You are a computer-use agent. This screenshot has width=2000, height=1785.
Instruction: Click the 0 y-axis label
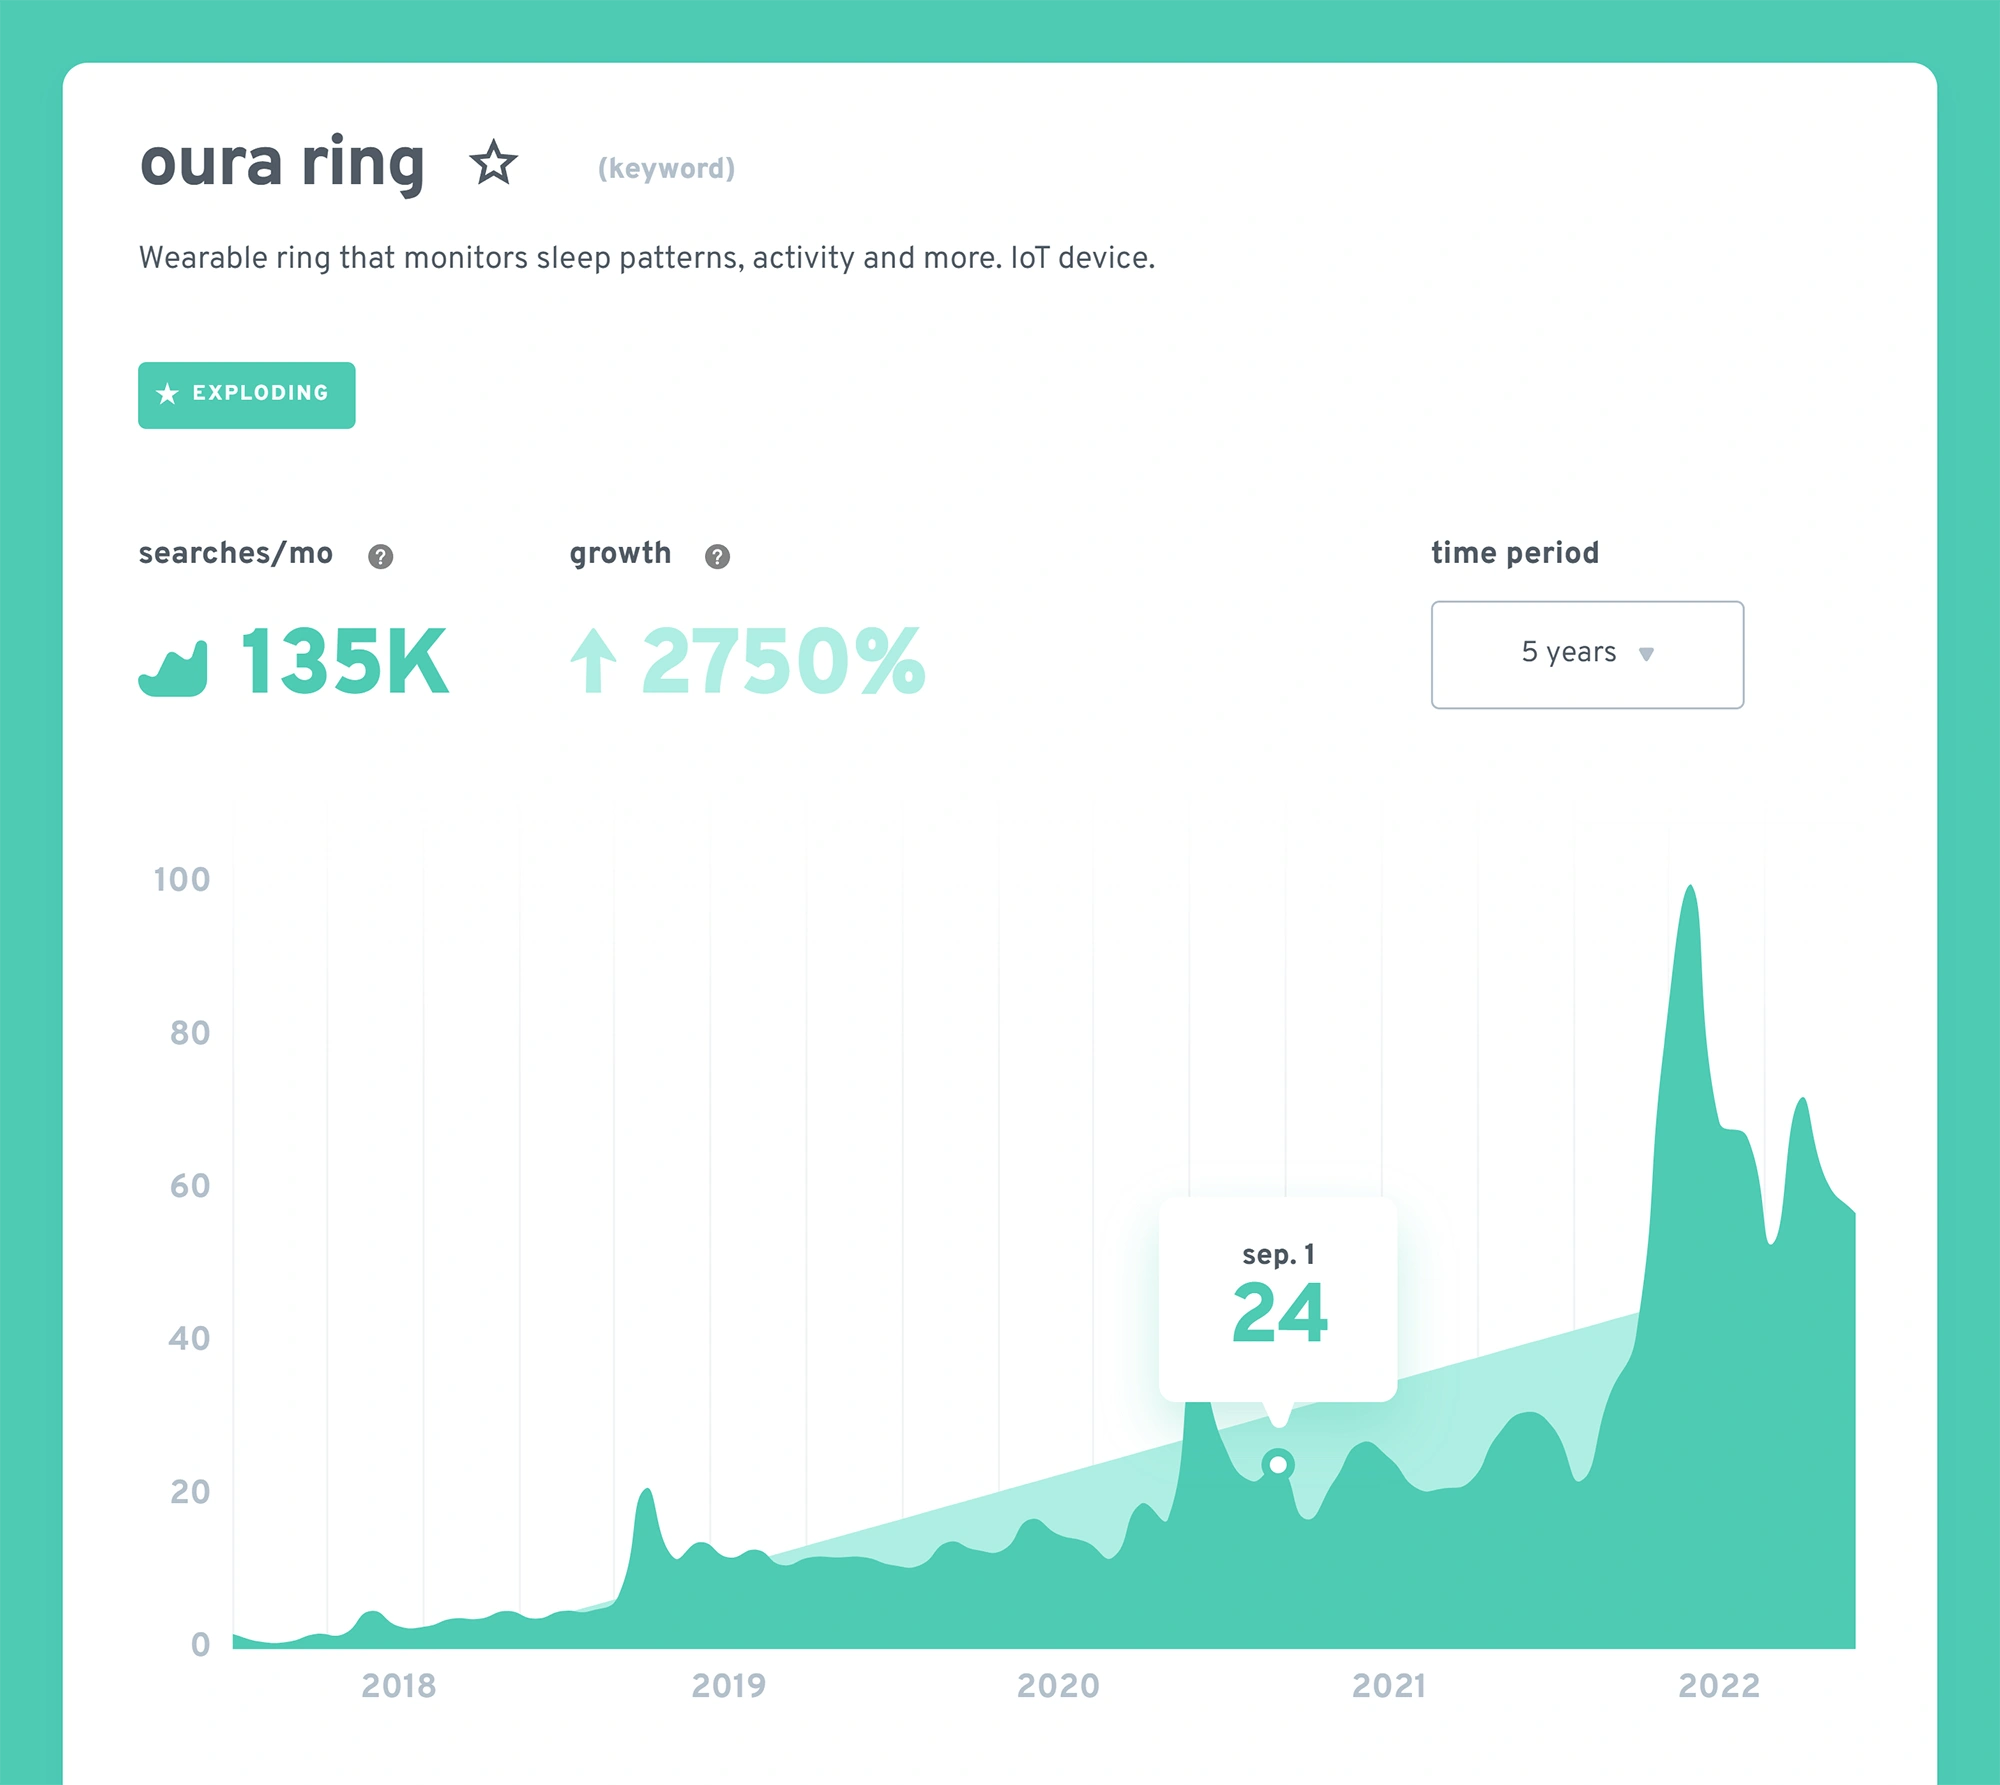[201, 1645]
